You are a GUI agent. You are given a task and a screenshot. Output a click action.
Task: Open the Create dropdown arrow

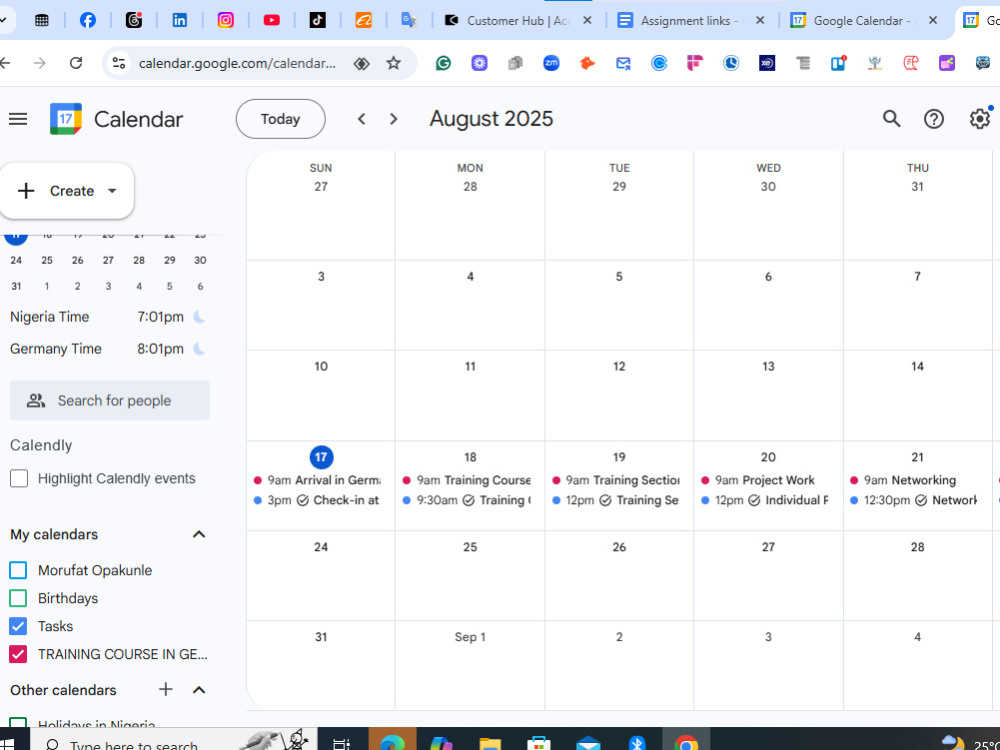click(x=112, y=191)
